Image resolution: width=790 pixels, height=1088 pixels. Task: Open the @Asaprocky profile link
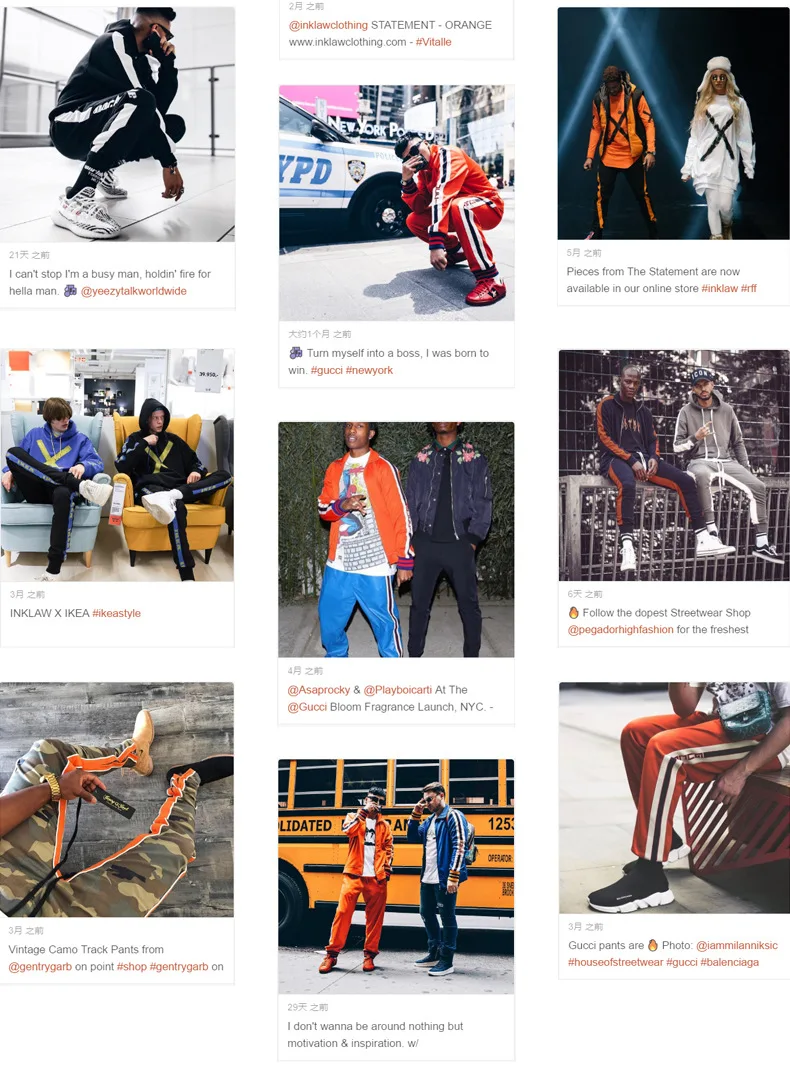[x=319, y=690]
